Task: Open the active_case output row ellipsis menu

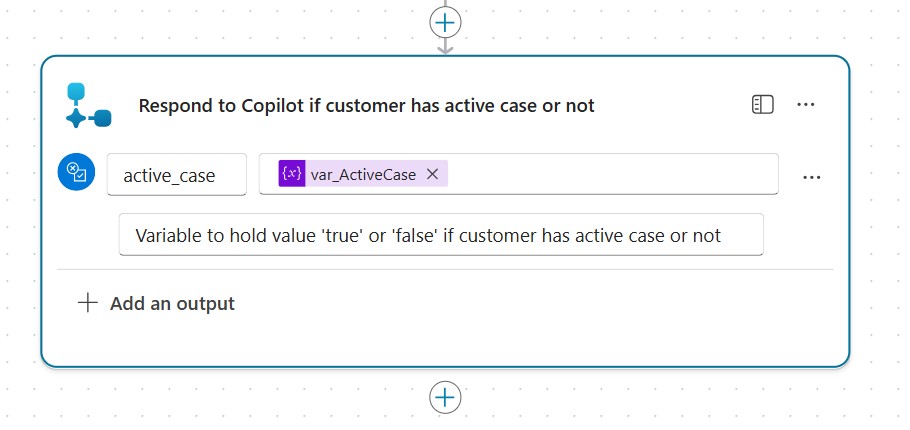Action: [x=812, y=177]
